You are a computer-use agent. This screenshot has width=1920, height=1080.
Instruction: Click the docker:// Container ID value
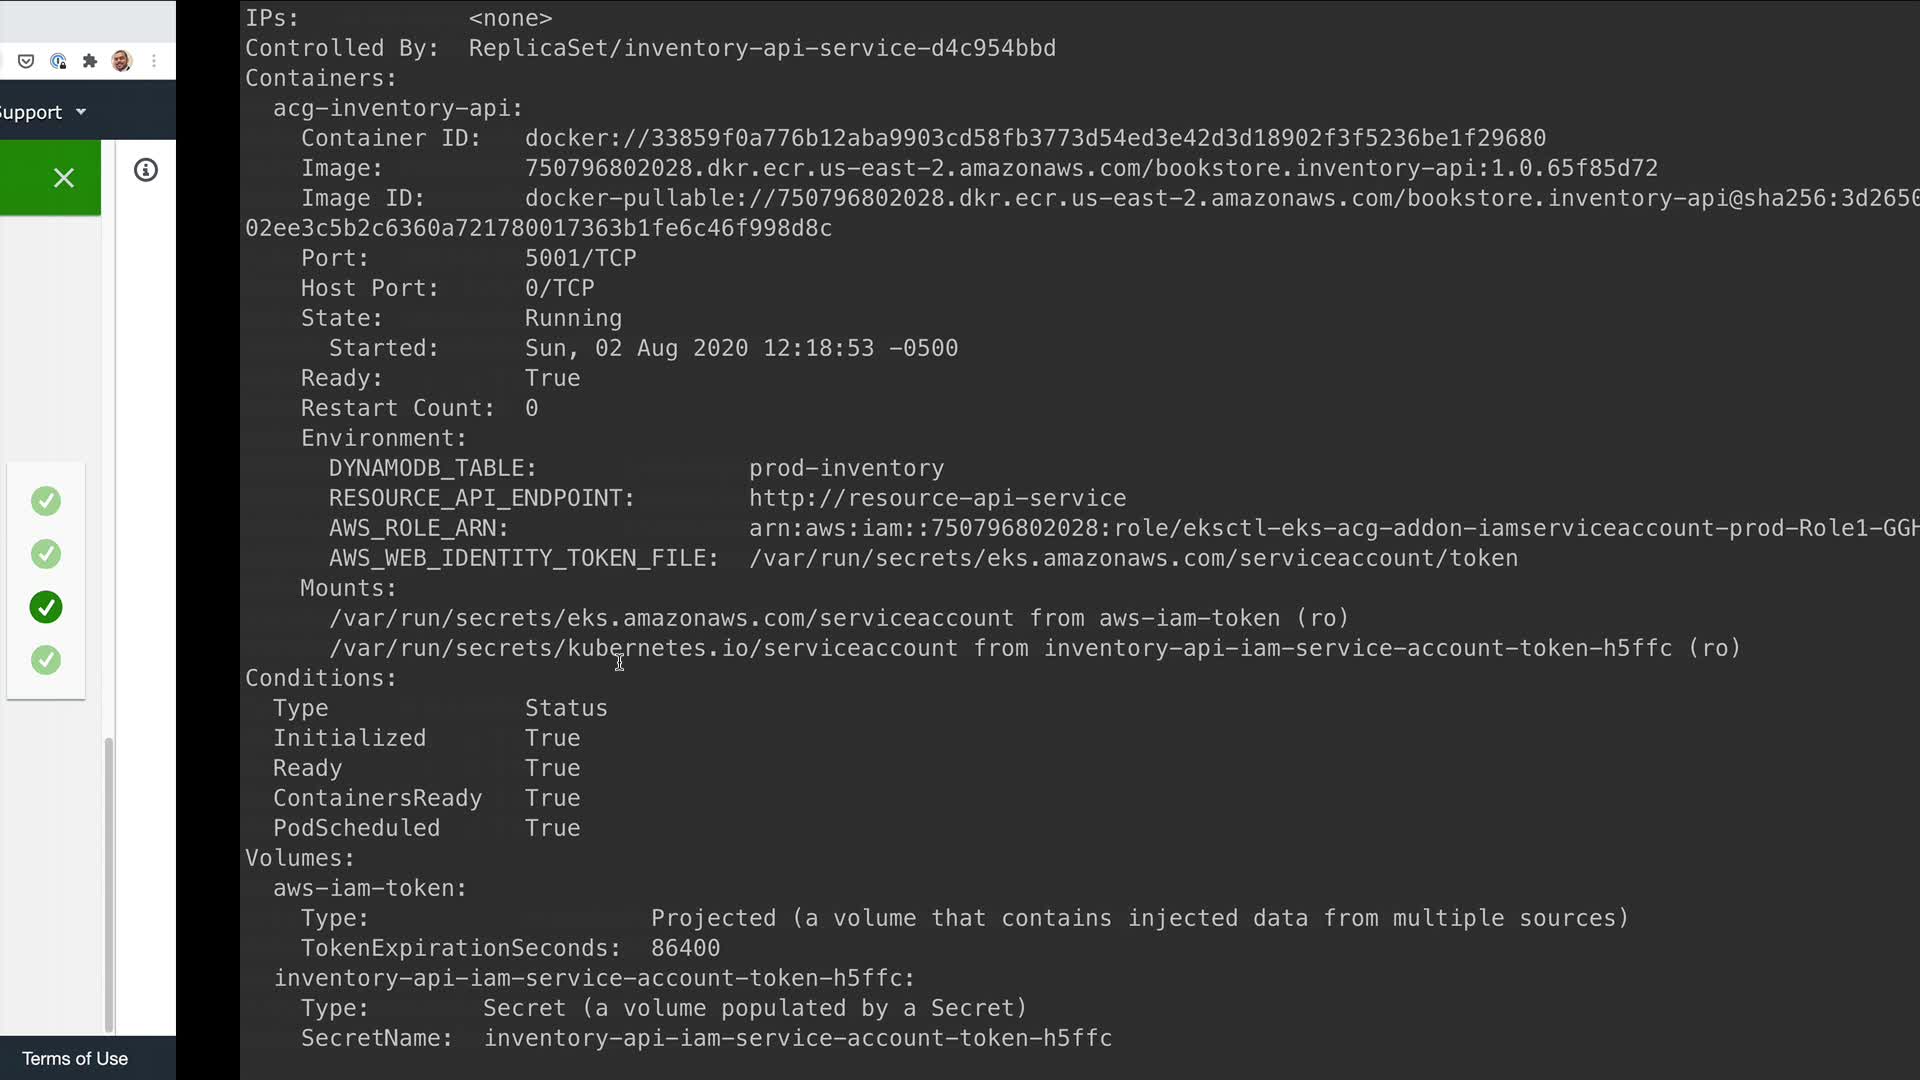click(1035, 138)
